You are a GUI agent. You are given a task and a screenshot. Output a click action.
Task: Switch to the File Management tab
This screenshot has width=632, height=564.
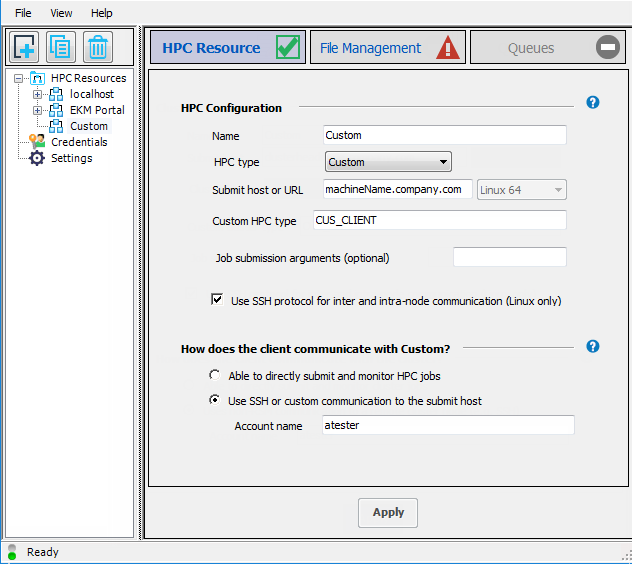[x=387, y=48]
